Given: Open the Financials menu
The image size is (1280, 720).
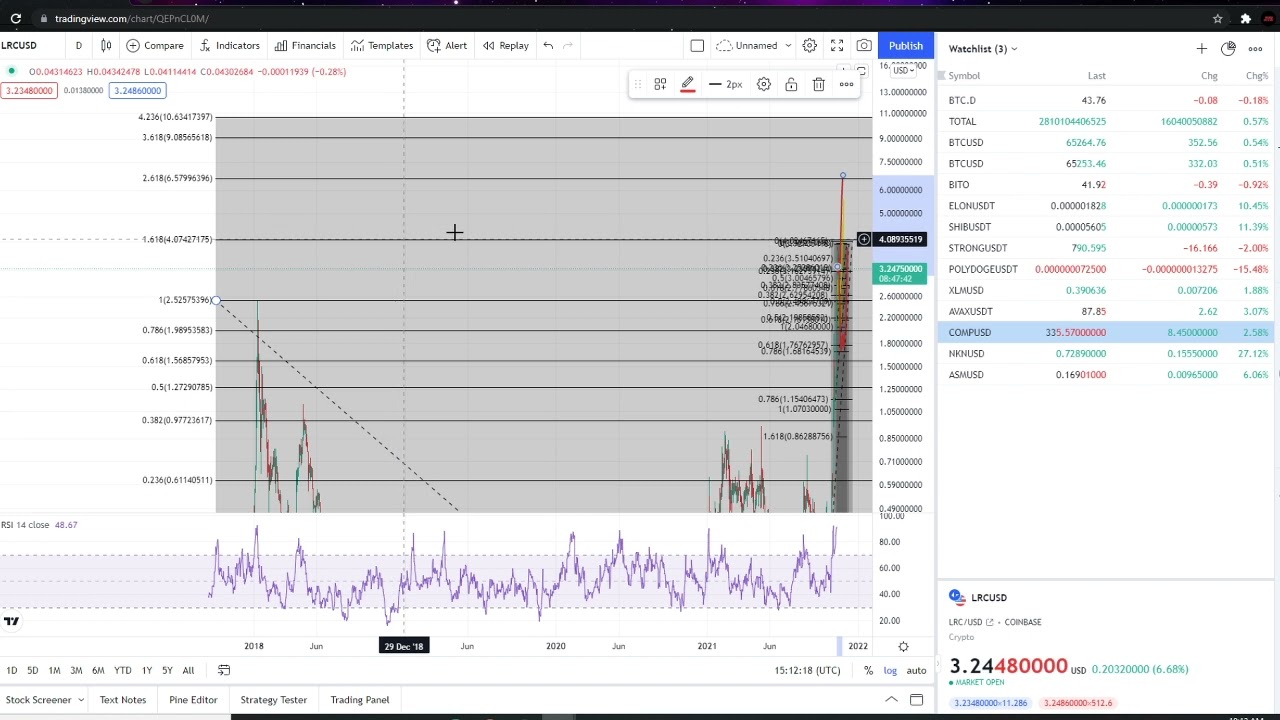Looking at the screenshot, I should tap(305, 45).
